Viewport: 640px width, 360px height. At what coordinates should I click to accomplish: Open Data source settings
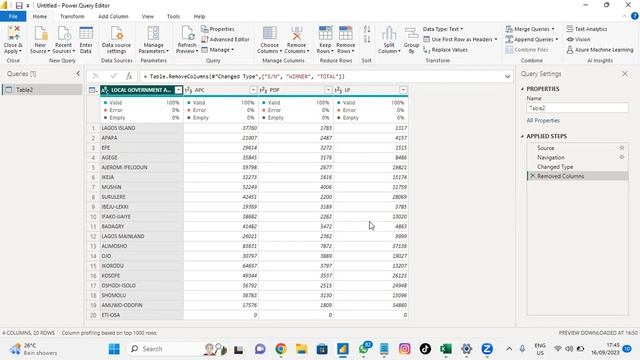coord(116,33)
